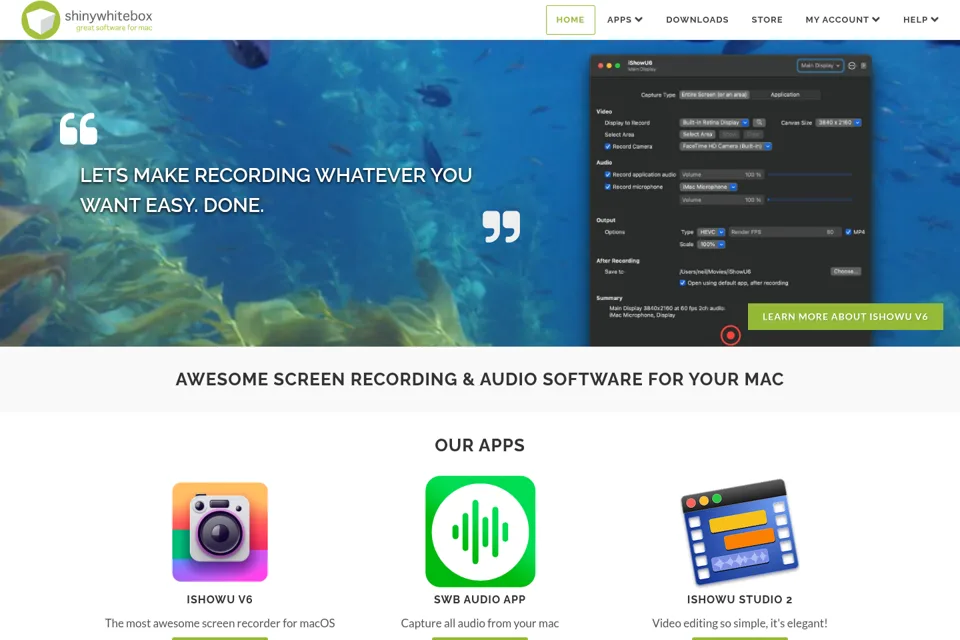Open the Downloads page
The image size is (960, 640).
click(697, 20)
